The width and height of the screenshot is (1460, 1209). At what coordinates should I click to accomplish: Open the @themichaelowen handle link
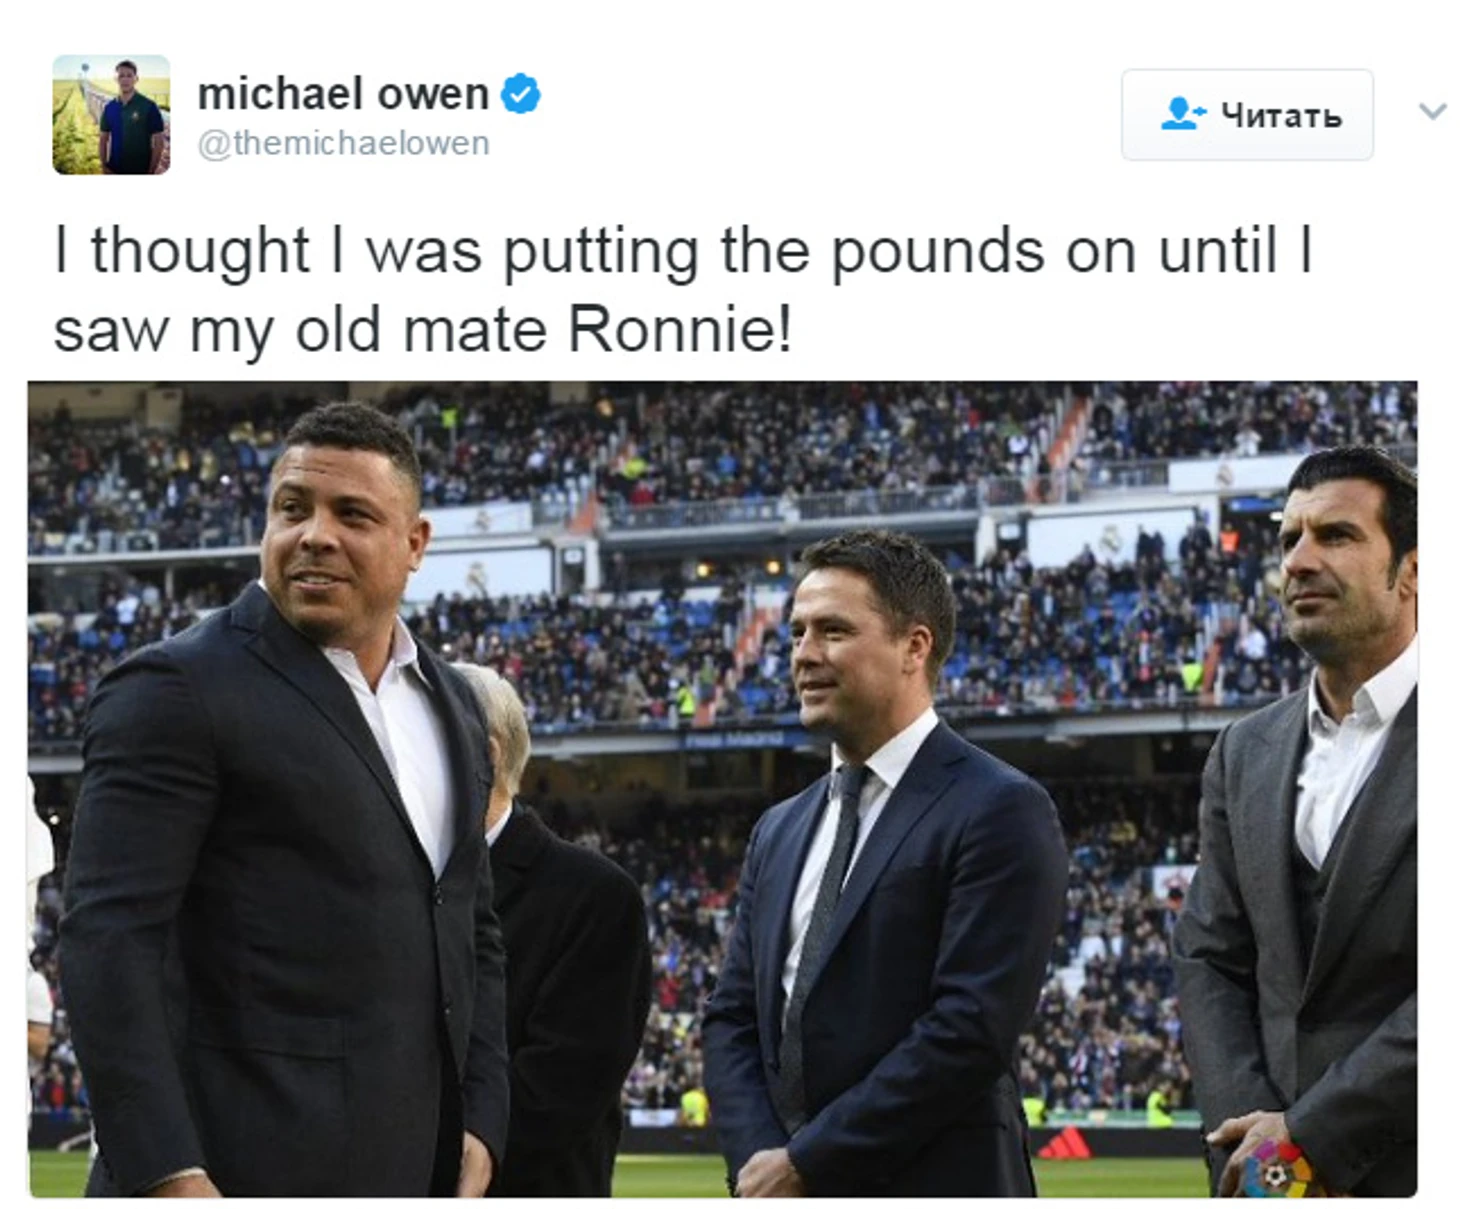[x=343, y=143]
